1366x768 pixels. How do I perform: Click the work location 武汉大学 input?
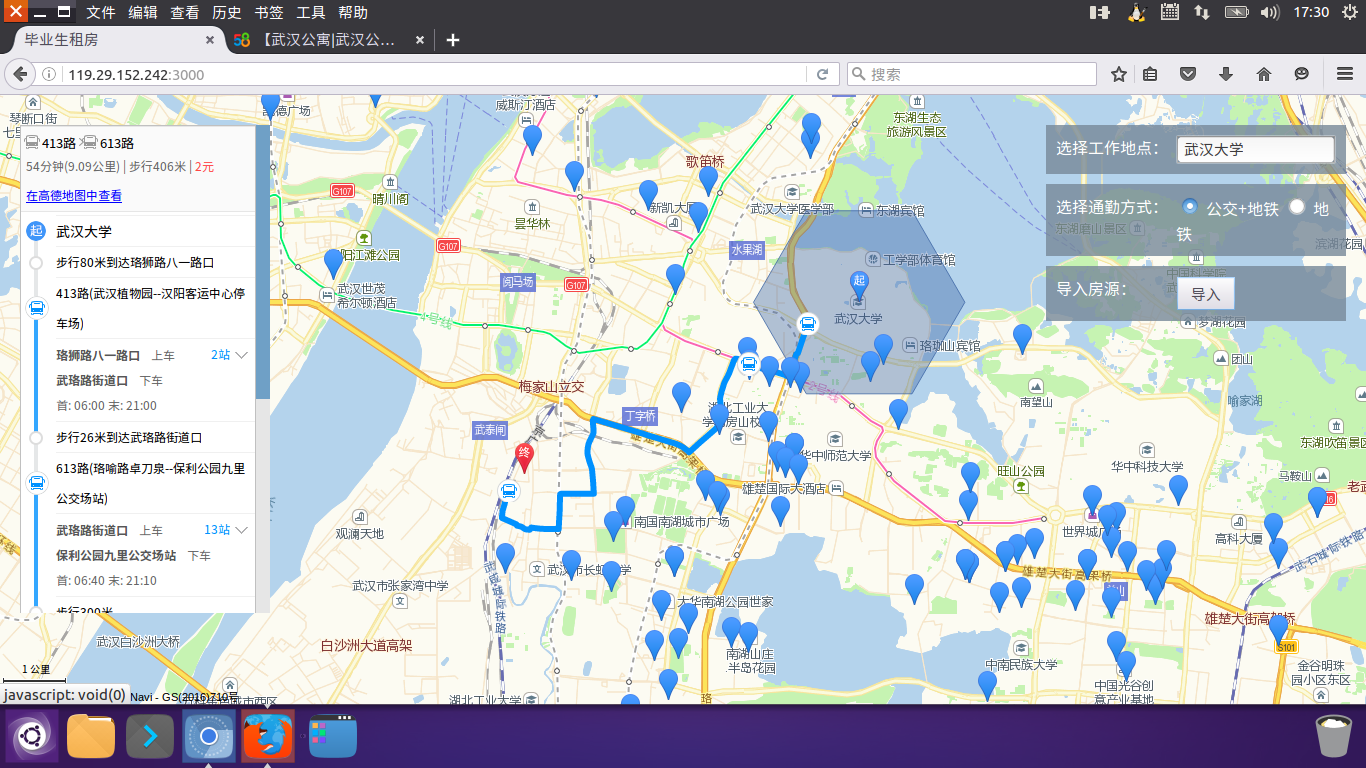pos(1255,149)
